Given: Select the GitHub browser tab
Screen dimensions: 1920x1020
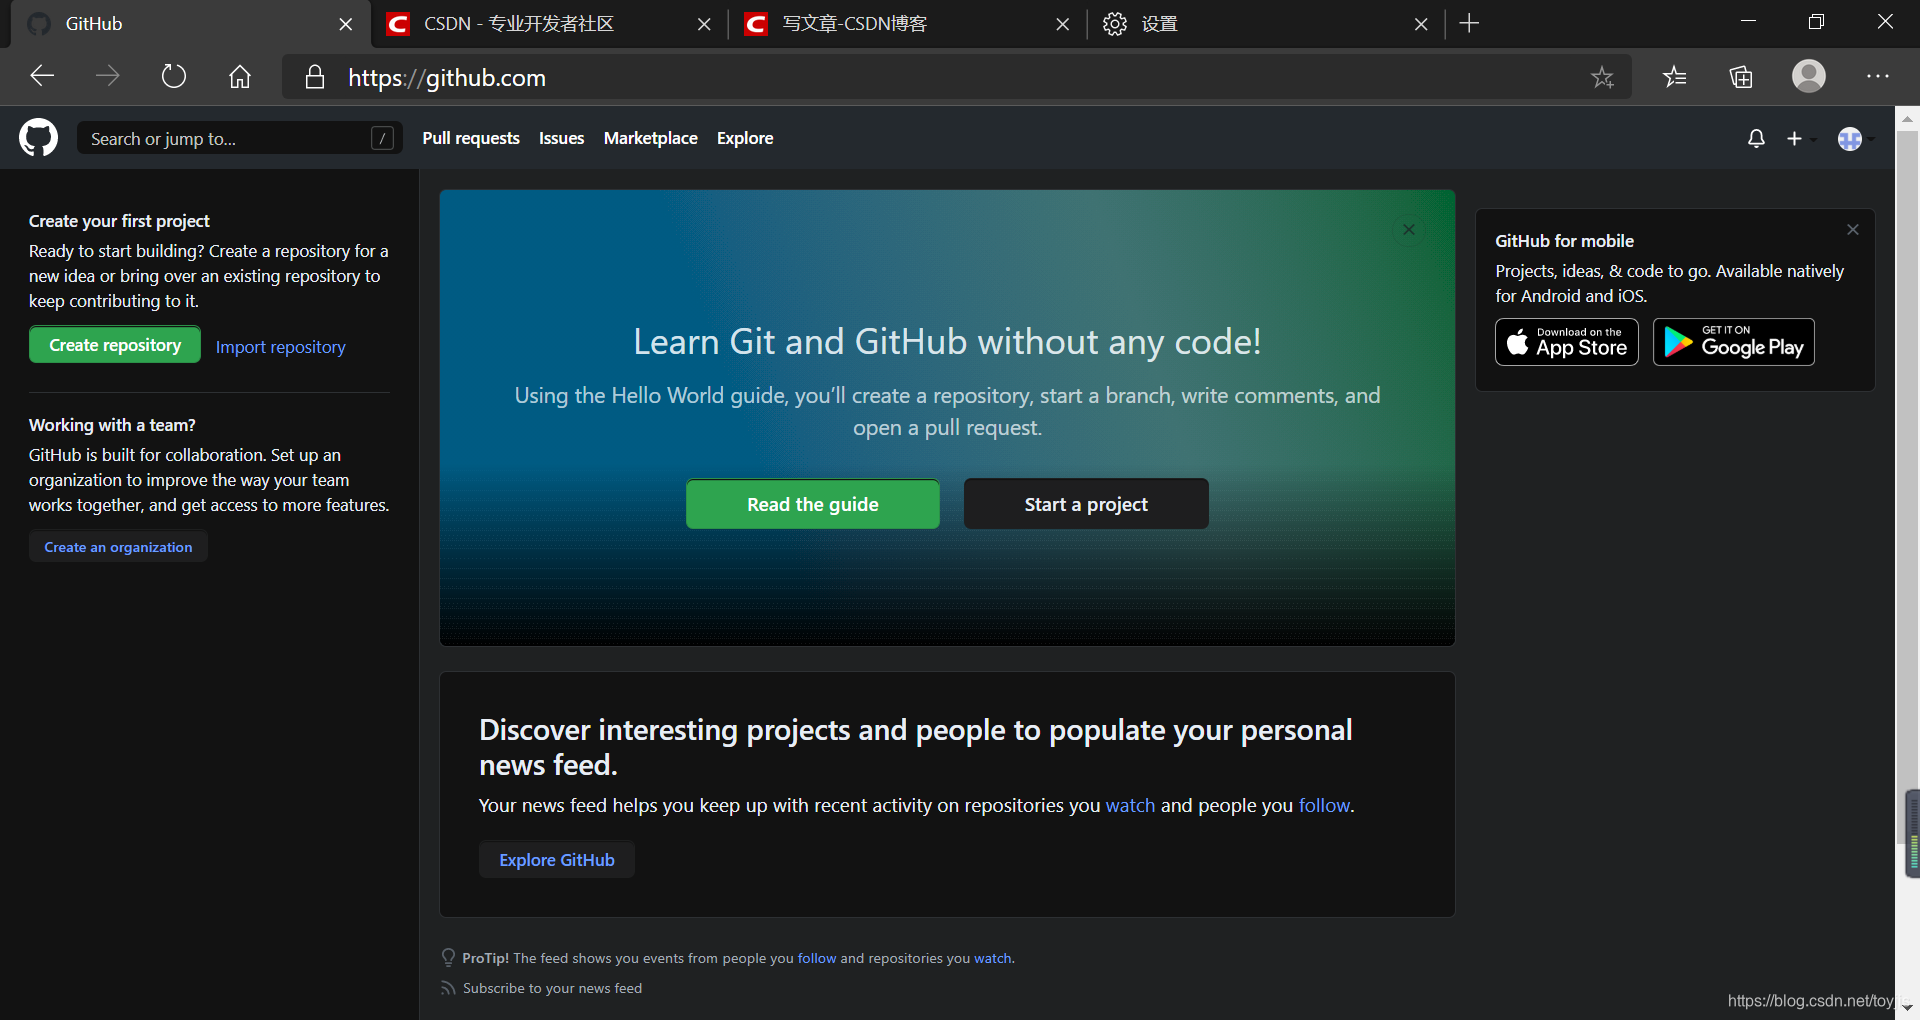Looking at the screenshot, I should point(190,24).
